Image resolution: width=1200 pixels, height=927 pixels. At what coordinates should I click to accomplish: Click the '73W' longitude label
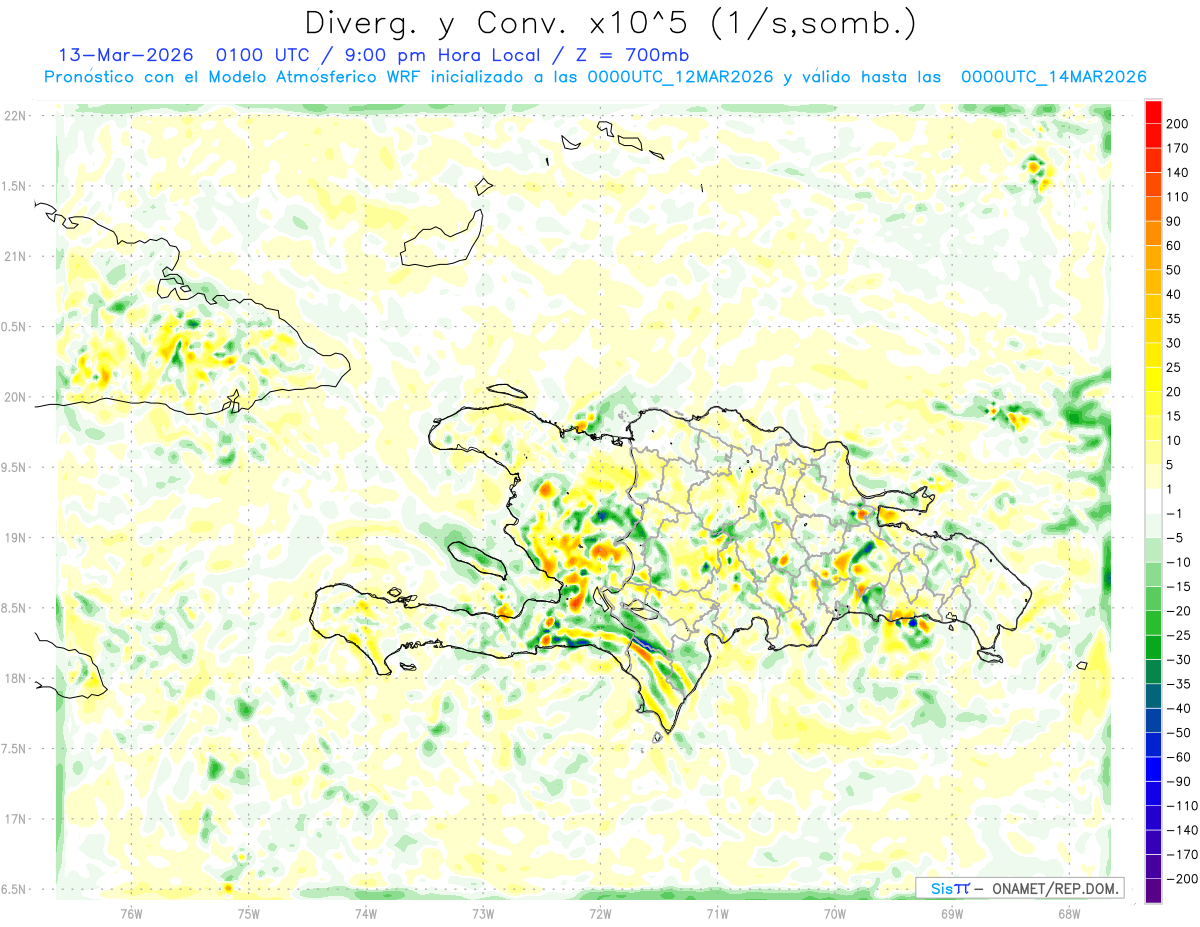coord(483,913)
